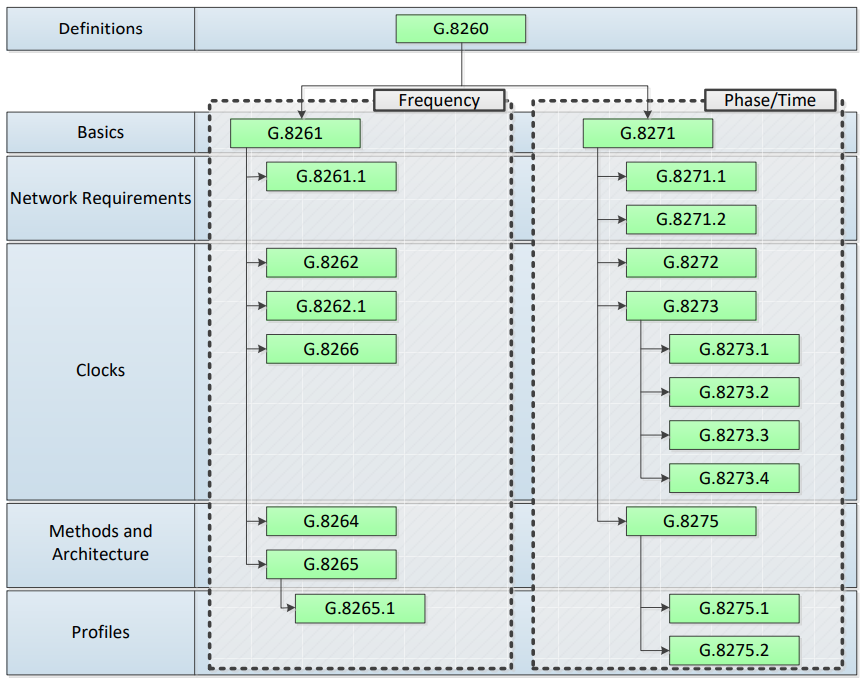Image resolution: width=863 pixels, height=681 pixels.
Task: Open the G.8273.4 node
Action: click(733, 478)
